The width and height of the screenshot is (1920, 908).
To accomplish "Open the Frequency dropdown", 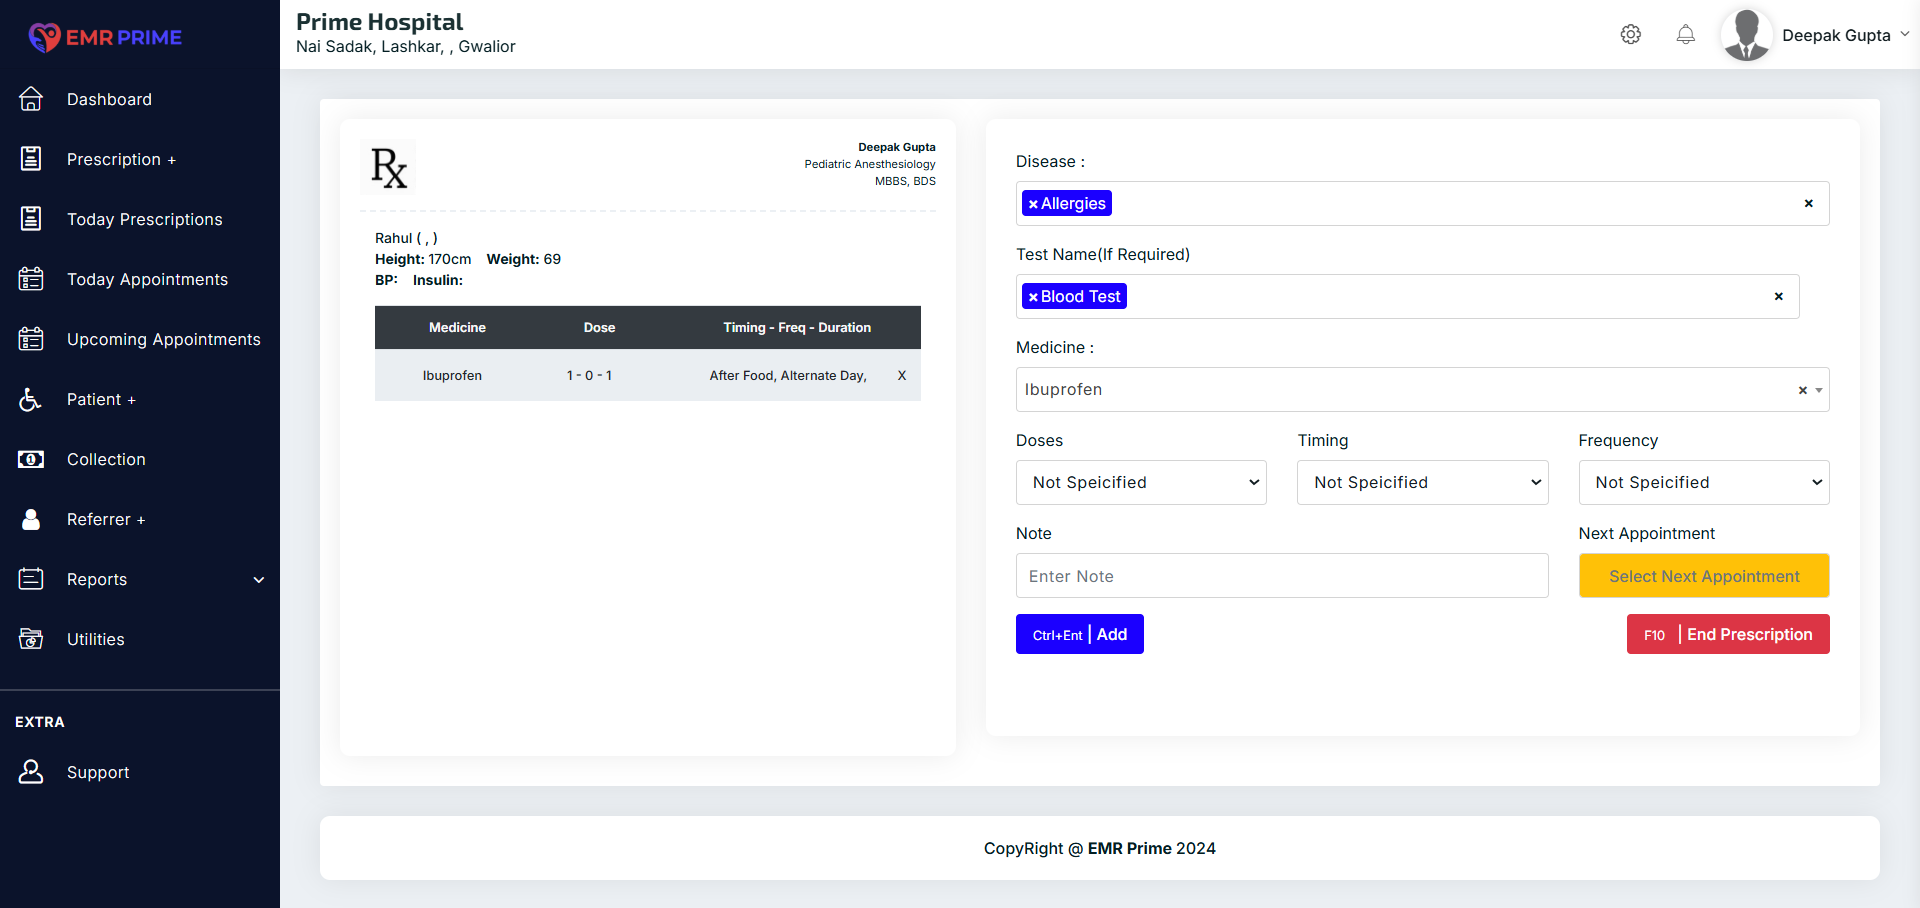I will click(x=1703, y=482).
